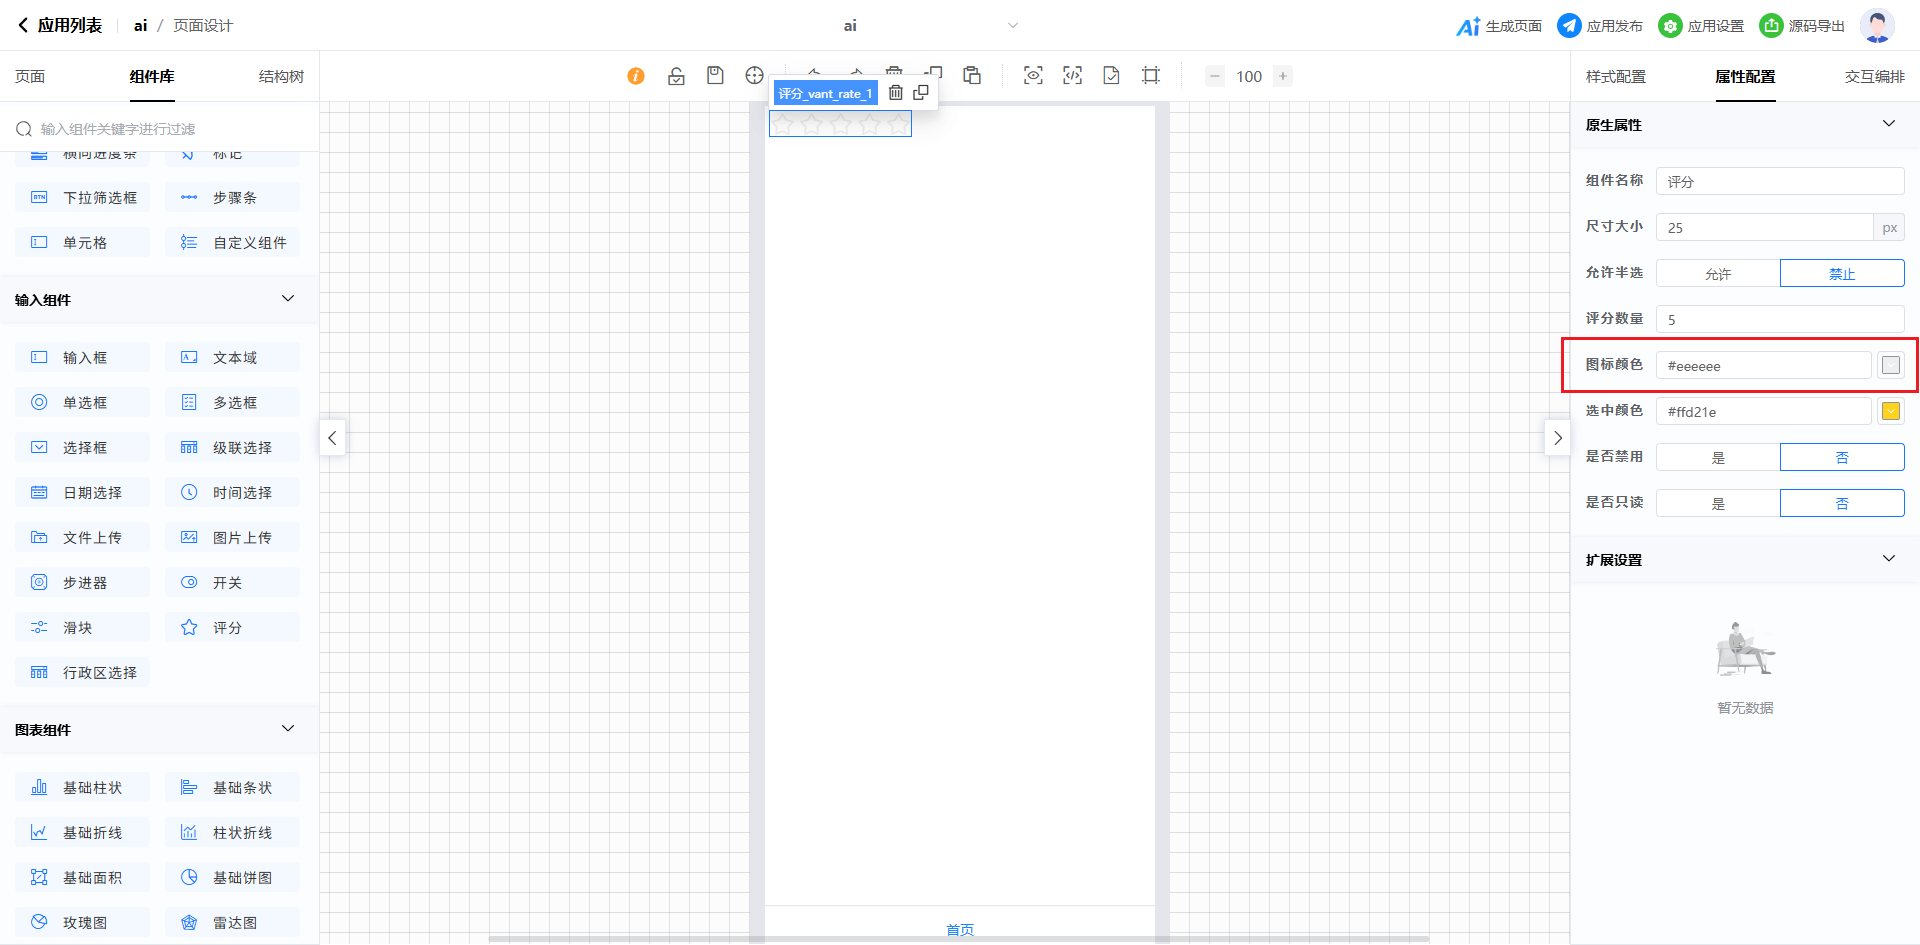This screenshot has height=945, width=1920.
Task: Open the 选中颜色 yellow color swatch
Action: tap(1890, 411)
